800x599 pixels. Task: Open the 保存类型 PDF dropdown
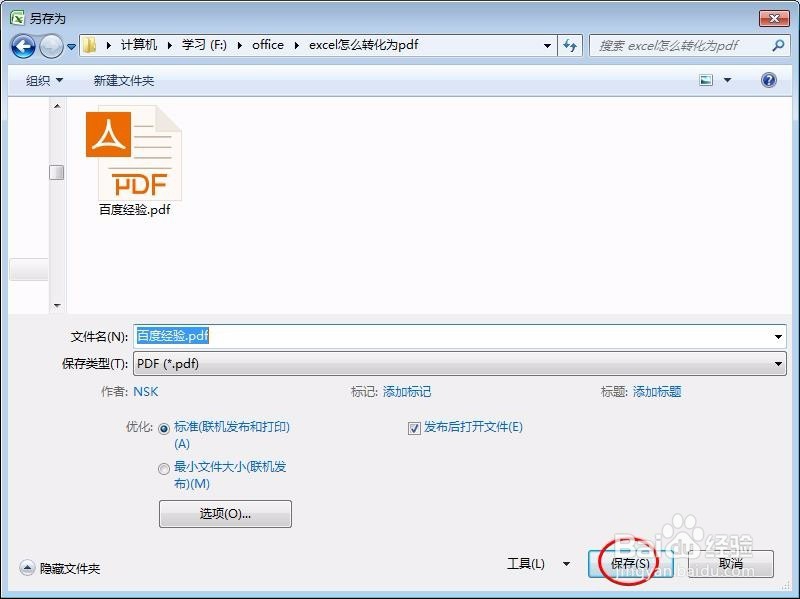(781, 363)
